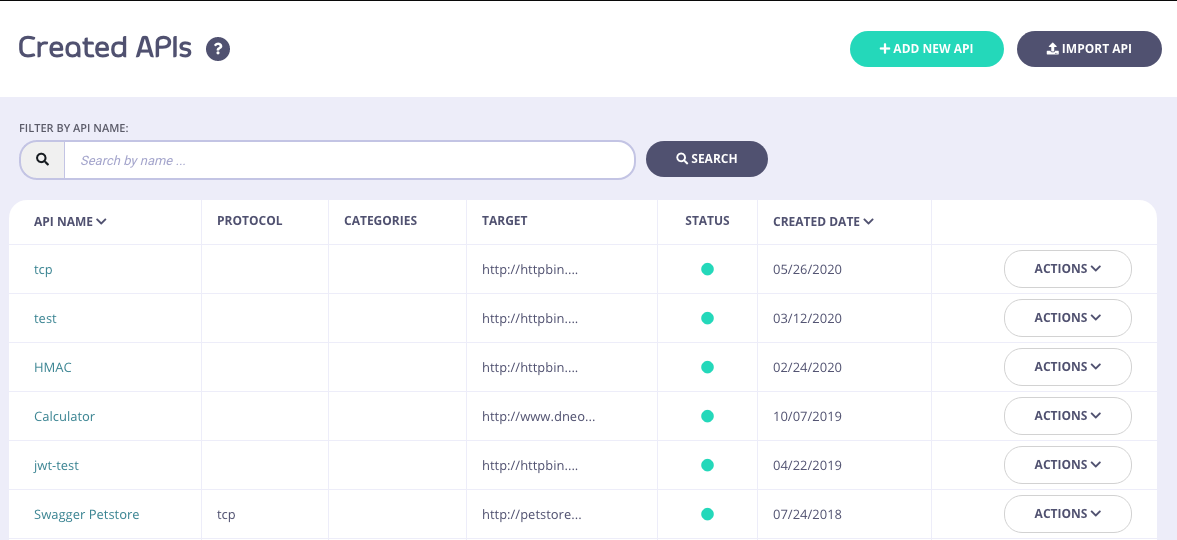
Task: Focus the Search by name input field
Action: tap(349, 160)
